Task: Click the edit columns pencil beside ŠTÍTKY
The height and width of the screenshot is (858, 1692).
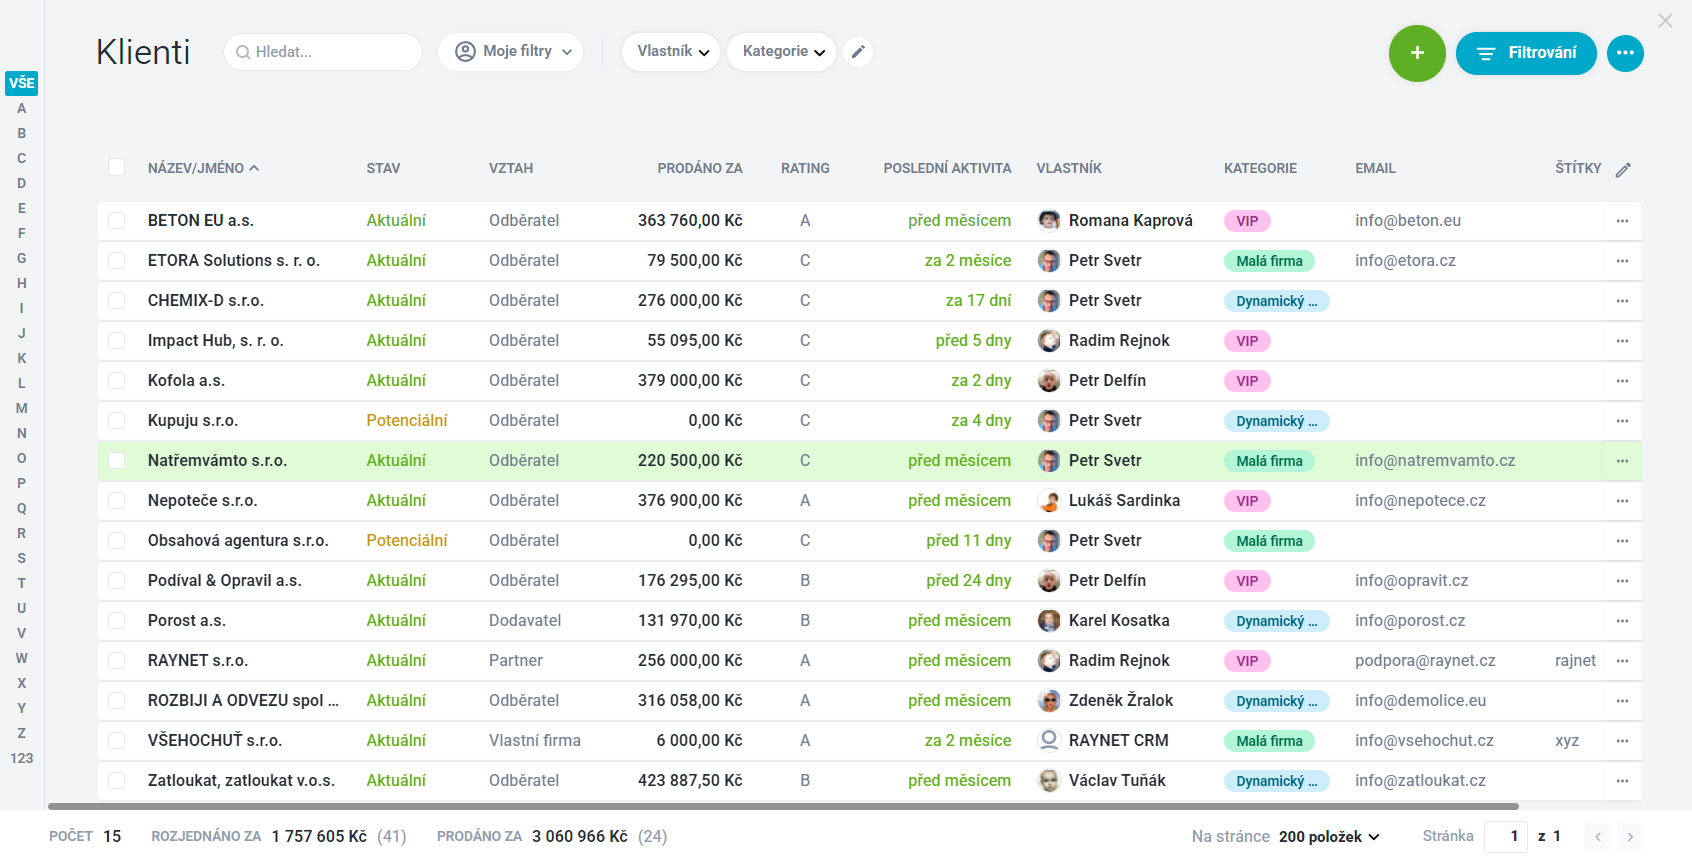Action: click(x=1623, y=169)
